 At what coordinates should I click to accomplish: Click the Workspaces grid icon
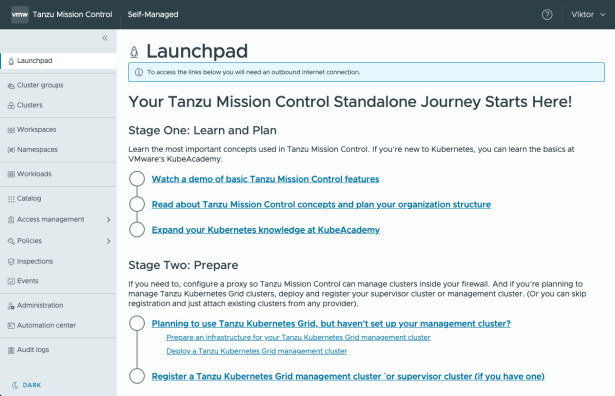click(x=11, y=130)
